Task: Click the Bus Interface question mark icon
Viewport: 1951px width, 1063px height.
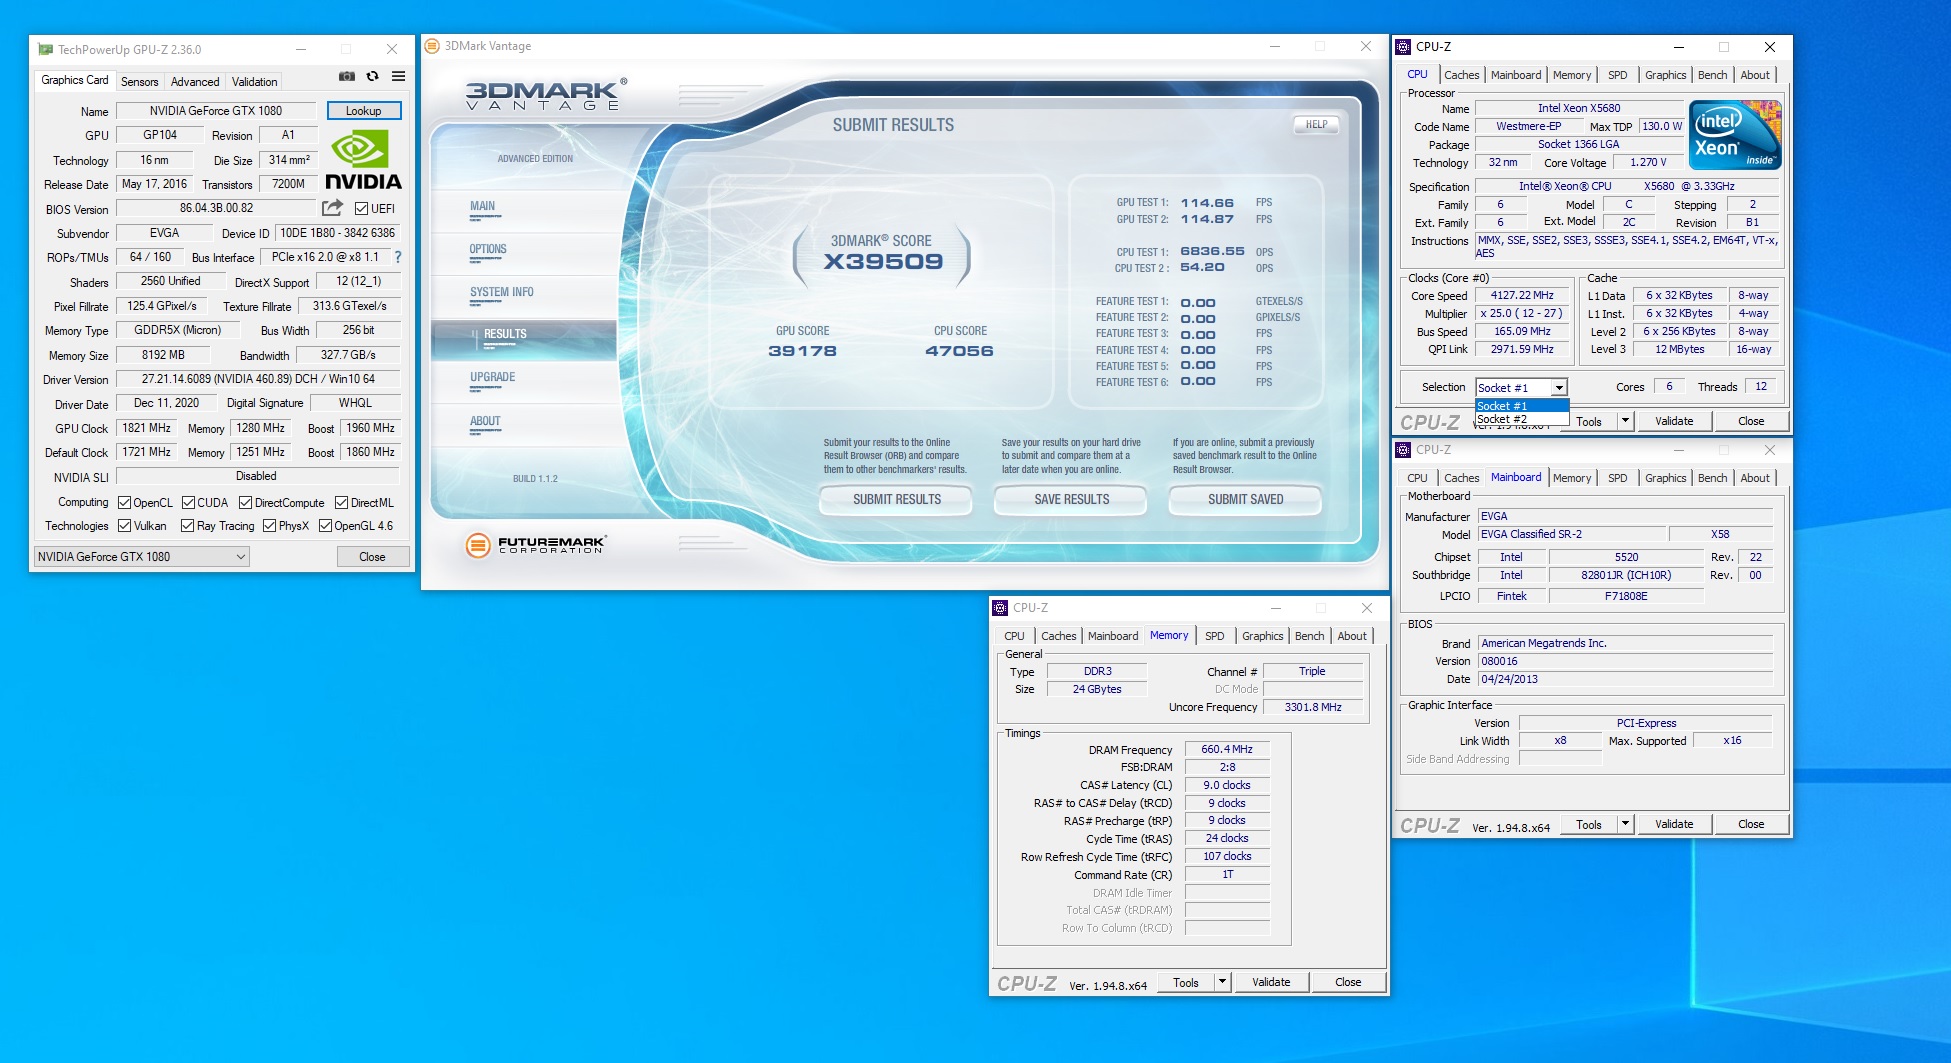Action: click(x=397, y=257)
